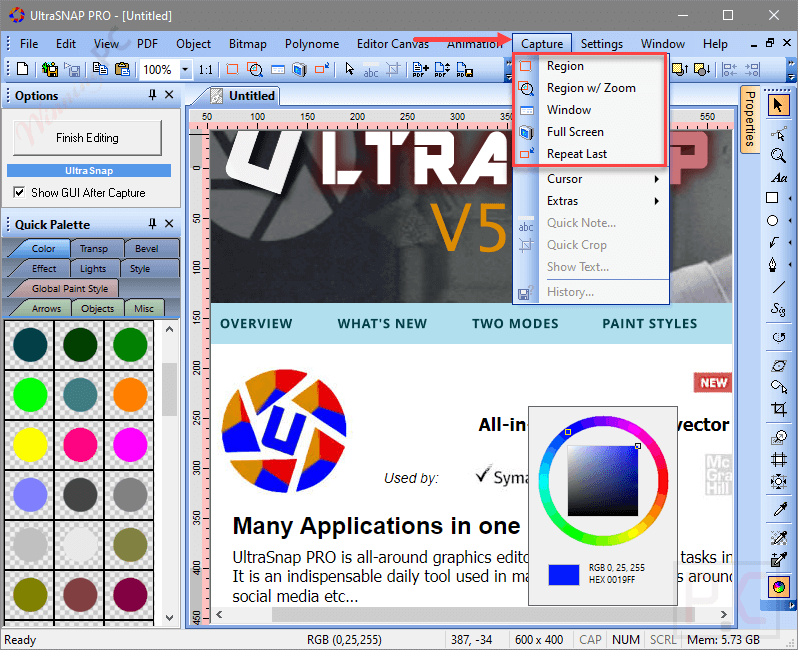The image size is (798, 650).
Task: Pin the Options panel
Action: (x=152, y=95)
